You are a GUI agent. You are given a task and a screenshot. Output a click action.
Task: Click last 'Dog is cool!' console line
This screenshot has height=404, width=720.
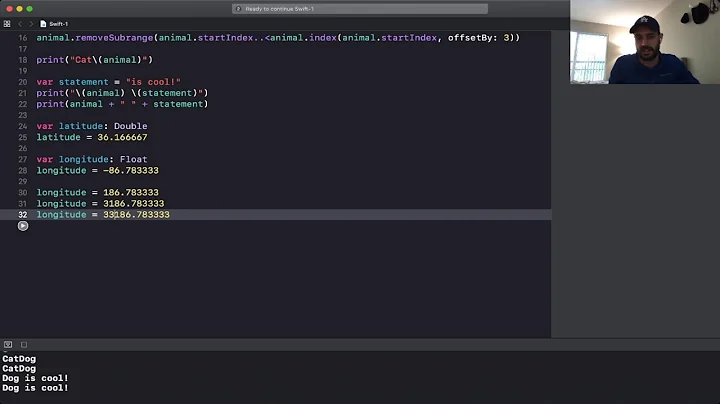(x=35, y=388)
